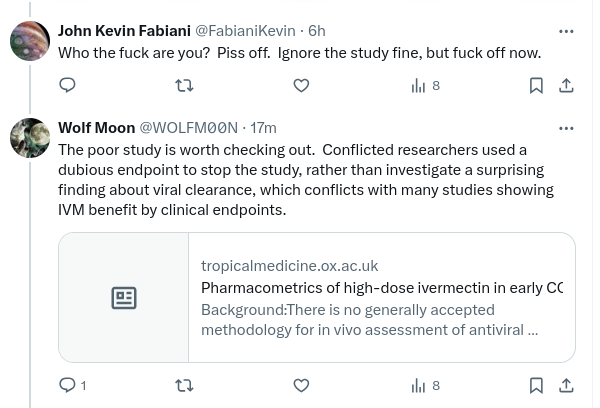This screenshot has width=600, height=408.
Task: Open more options for Wolf Moon's tweet
Action: [566, 128]
